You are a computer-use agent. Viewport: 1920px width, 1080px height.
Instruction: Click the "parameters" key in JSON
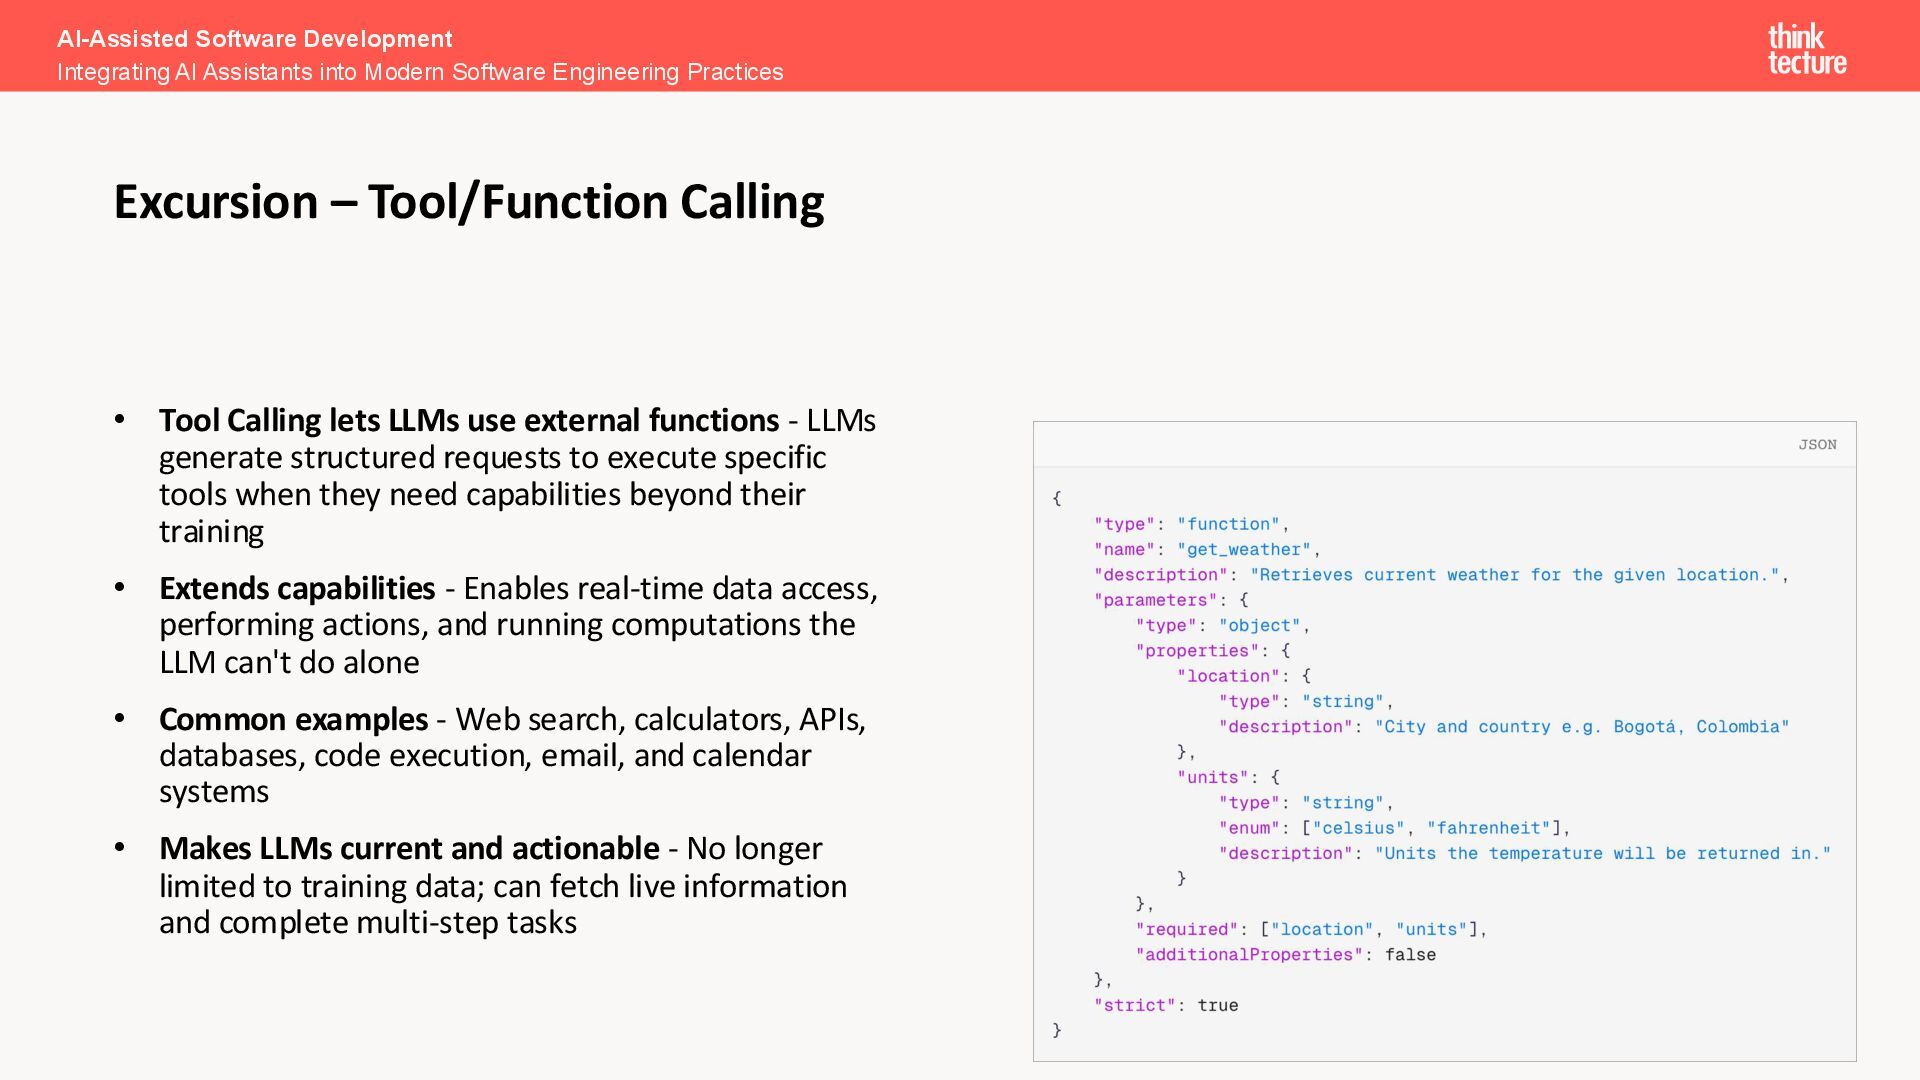point(1155,600)
